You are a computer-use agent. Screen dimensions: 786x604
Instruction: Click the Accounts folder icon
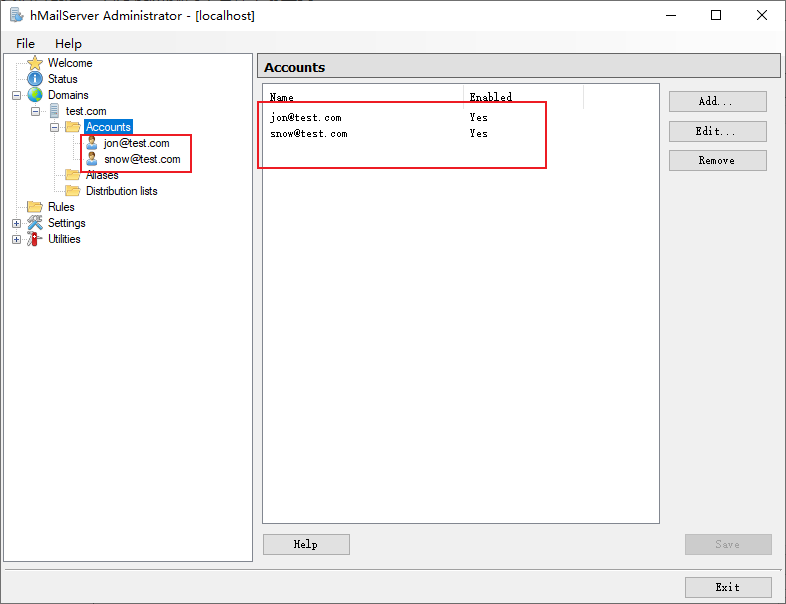click(73, 127)
